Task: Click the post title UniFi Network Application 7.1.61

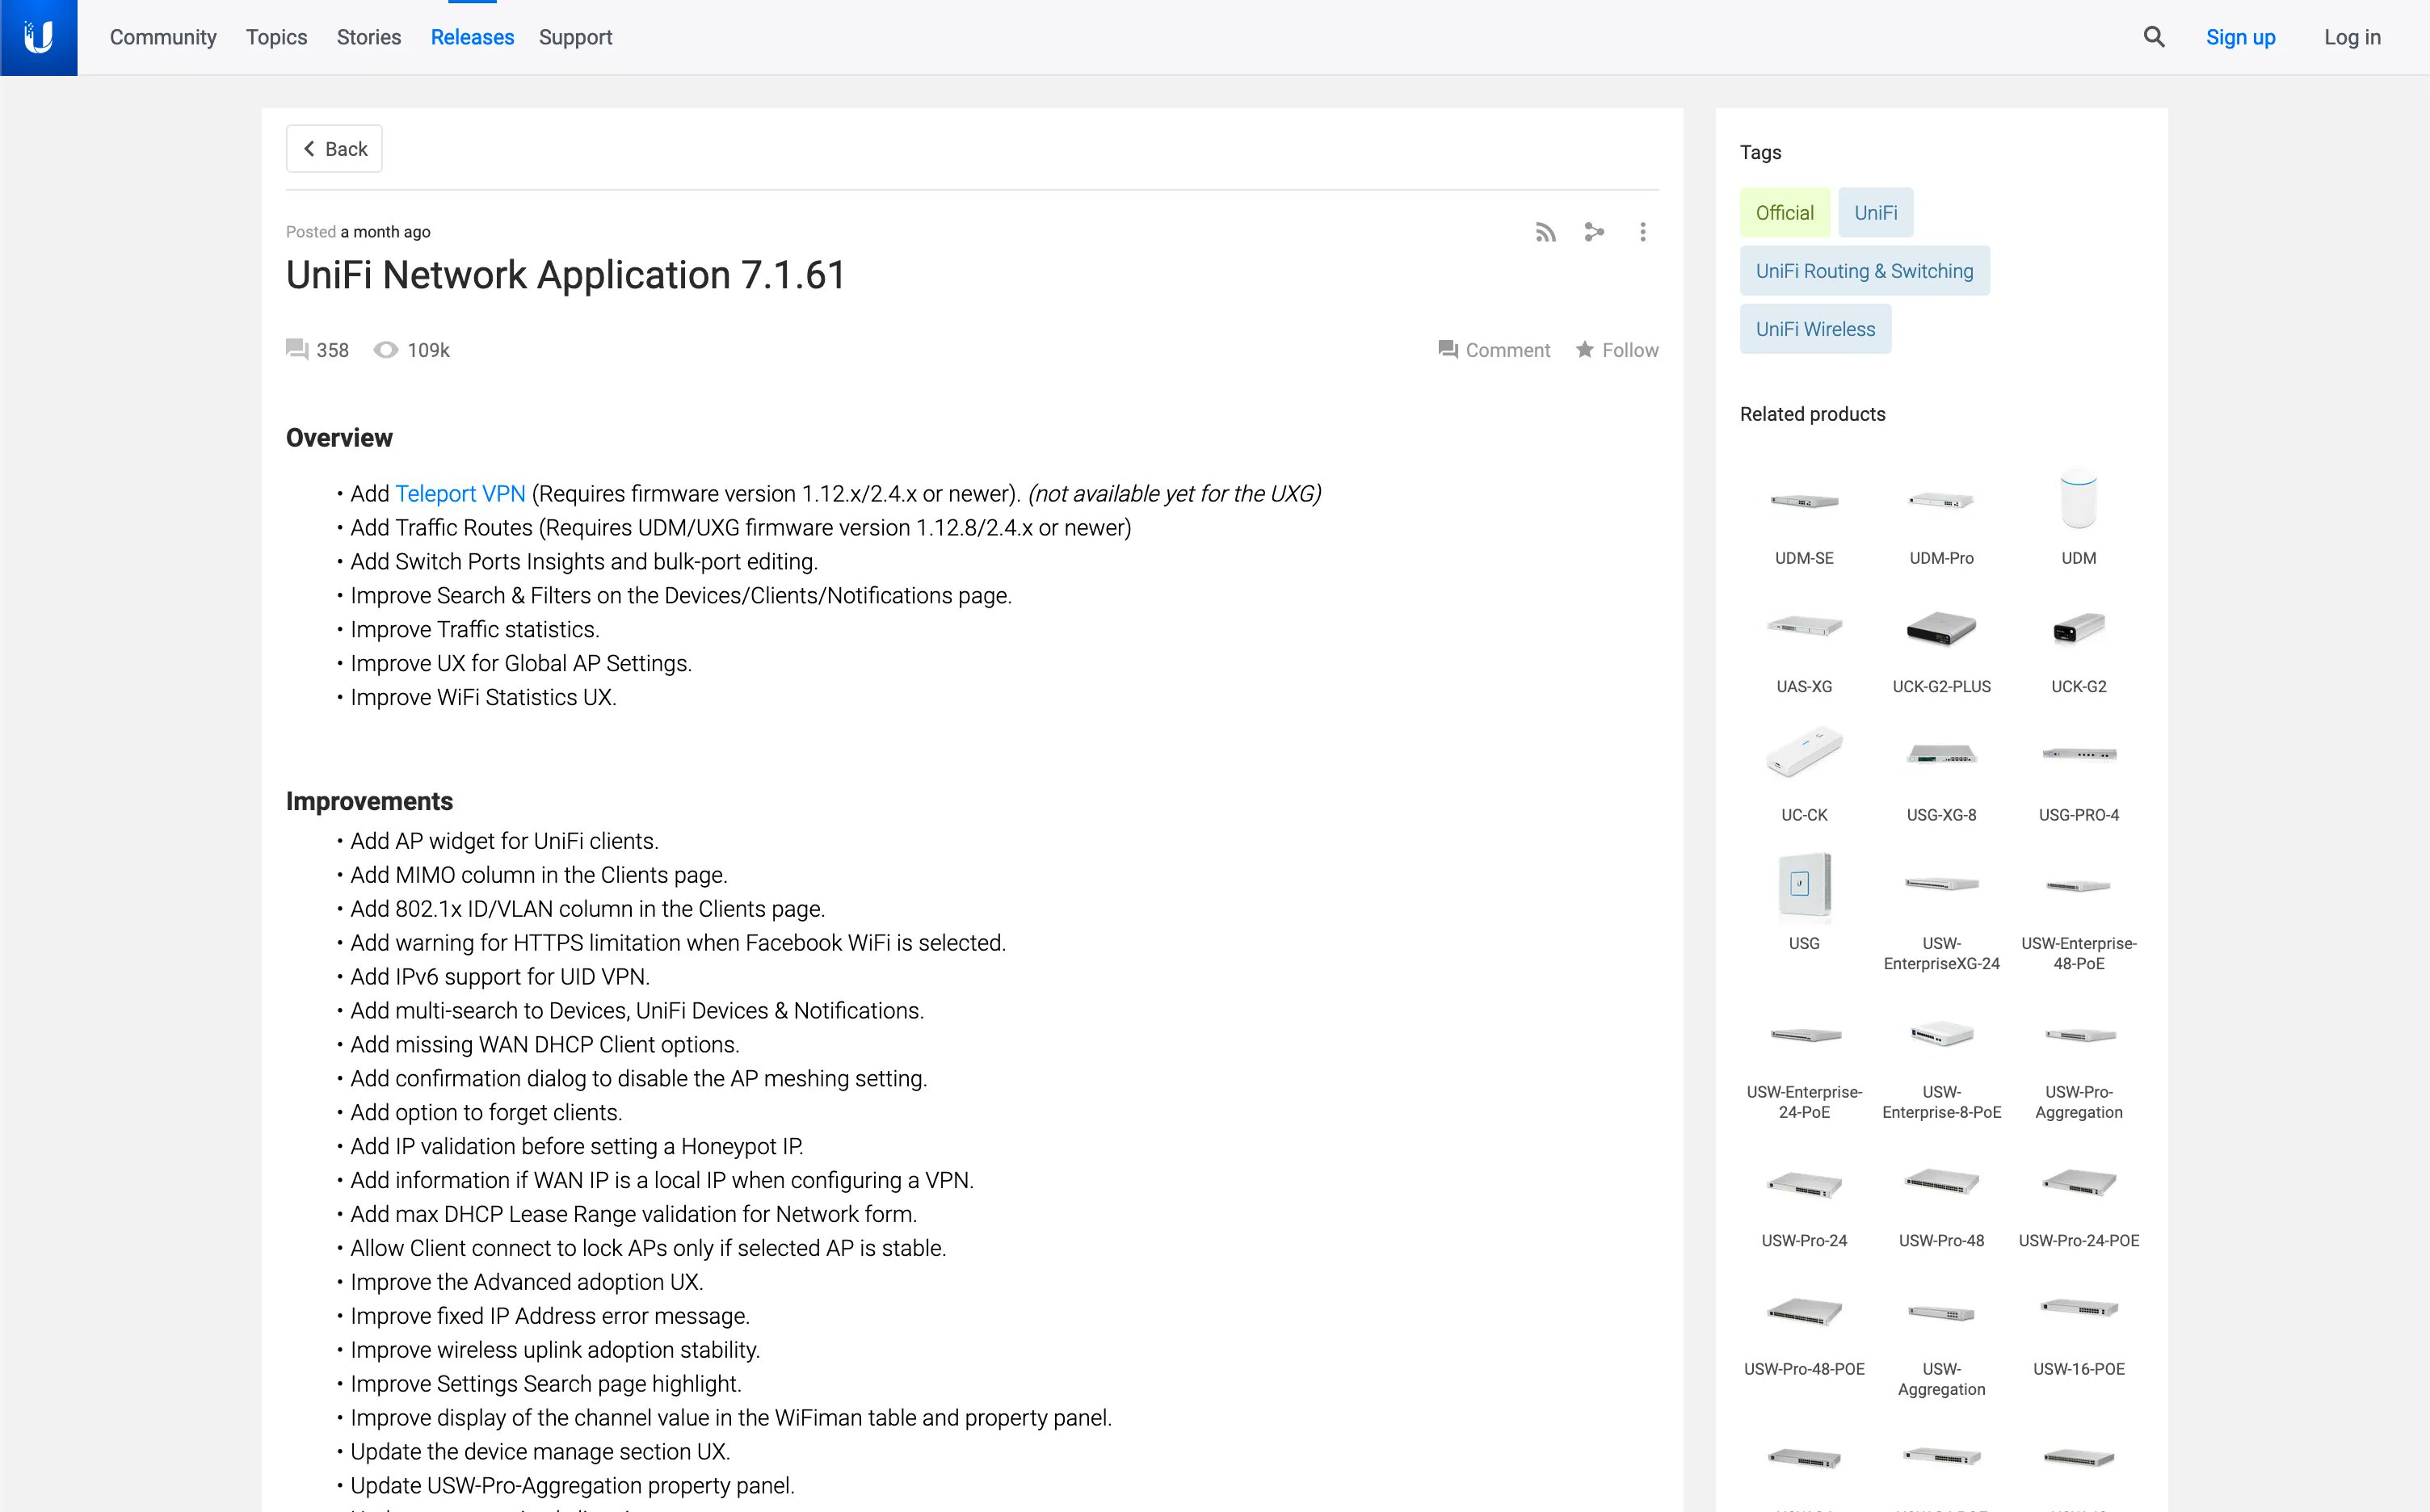Action: [x=566, y=275]
